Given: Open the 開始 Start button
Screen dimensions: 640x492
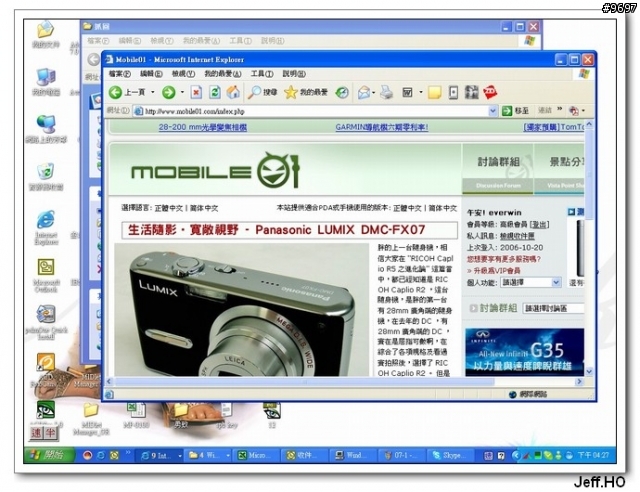Looking at the screenshot, I should point(49,455).
